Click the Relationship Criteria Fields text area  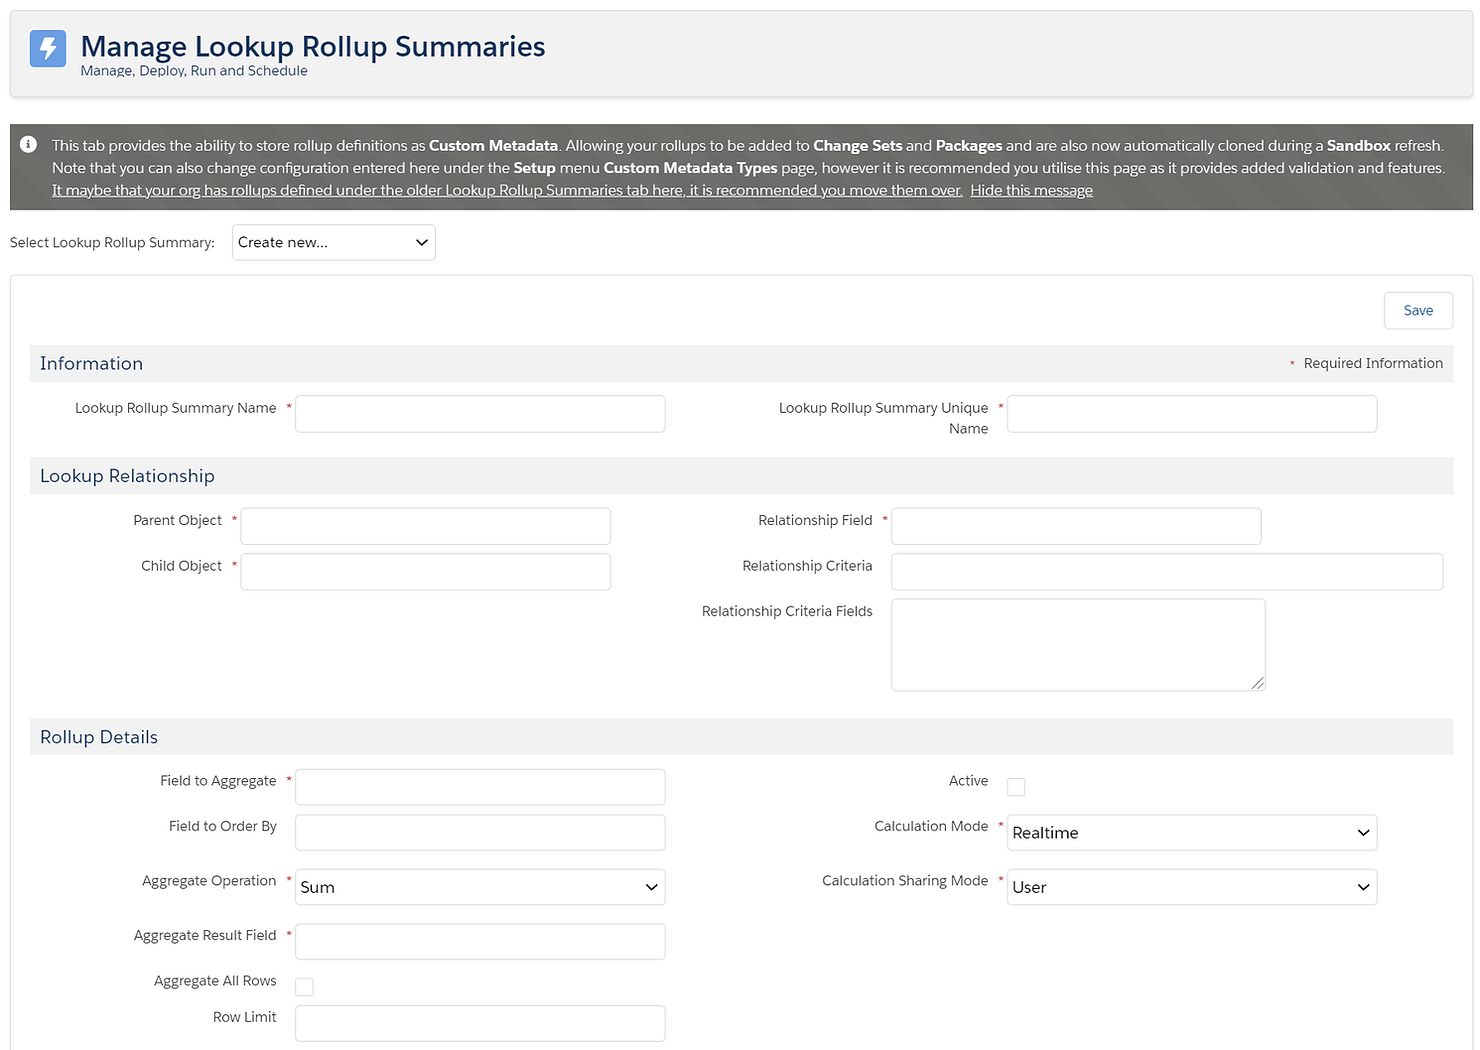pos(1078,645)
